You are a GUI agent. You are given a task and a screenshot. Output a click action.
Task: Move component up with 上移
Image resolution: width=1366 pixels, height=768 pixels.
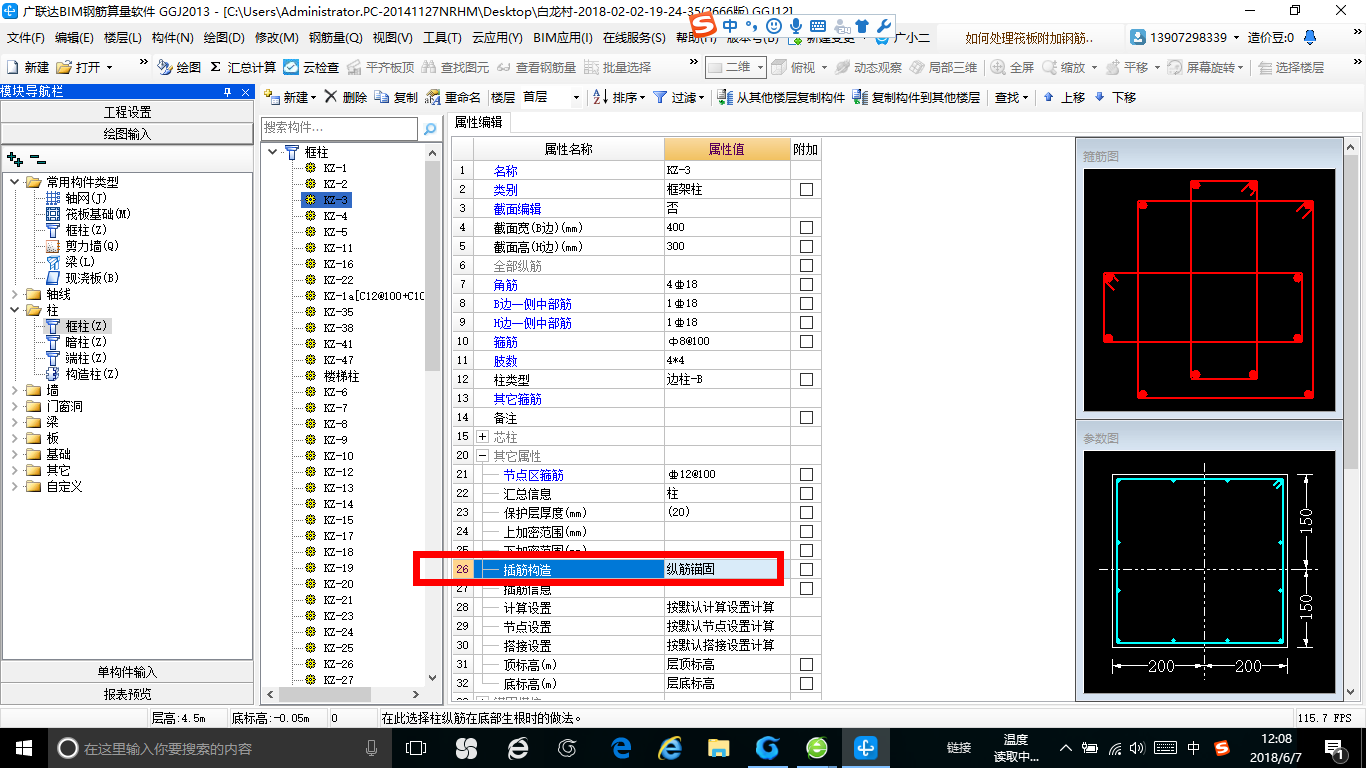pos(1064,97)
